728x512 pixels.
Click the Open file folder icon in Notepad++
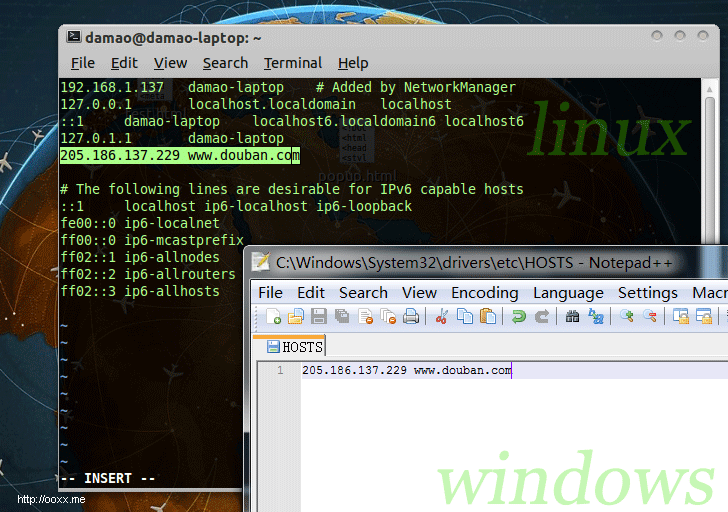296,316
